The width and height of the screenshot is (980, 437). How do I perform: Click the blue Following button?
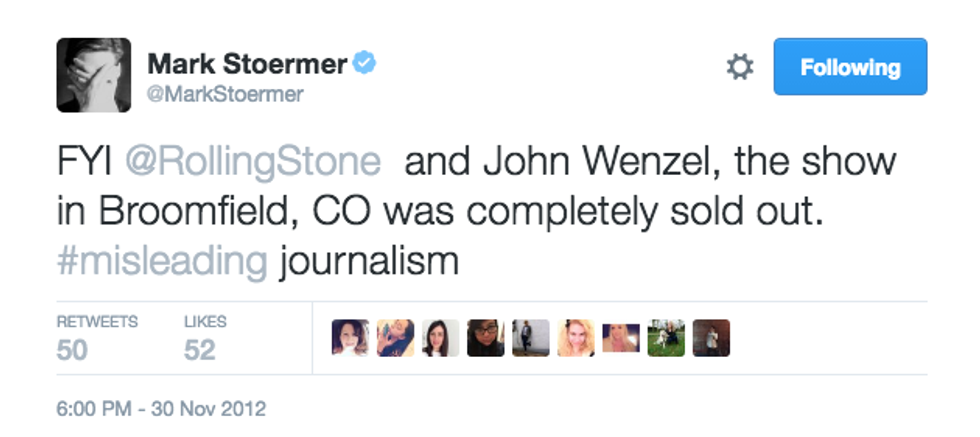coord(850,67)
